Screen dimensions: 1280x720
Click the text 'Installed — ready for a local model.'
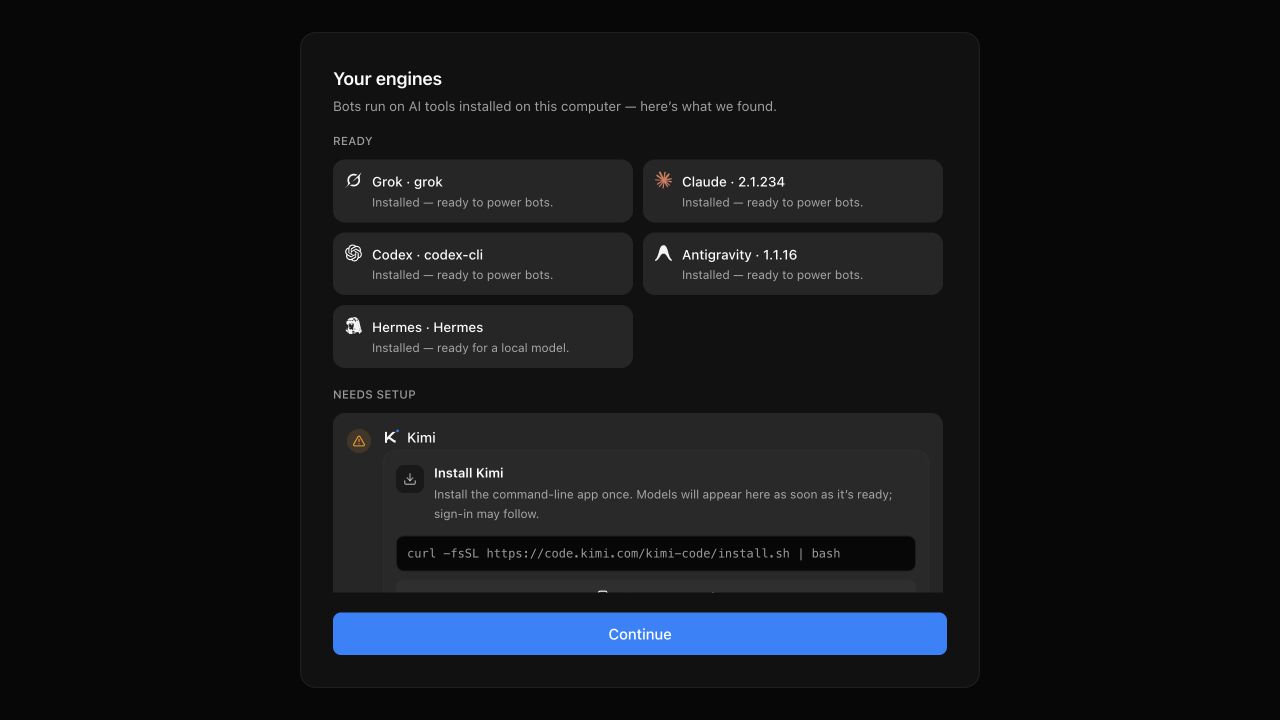pos(471,348)
